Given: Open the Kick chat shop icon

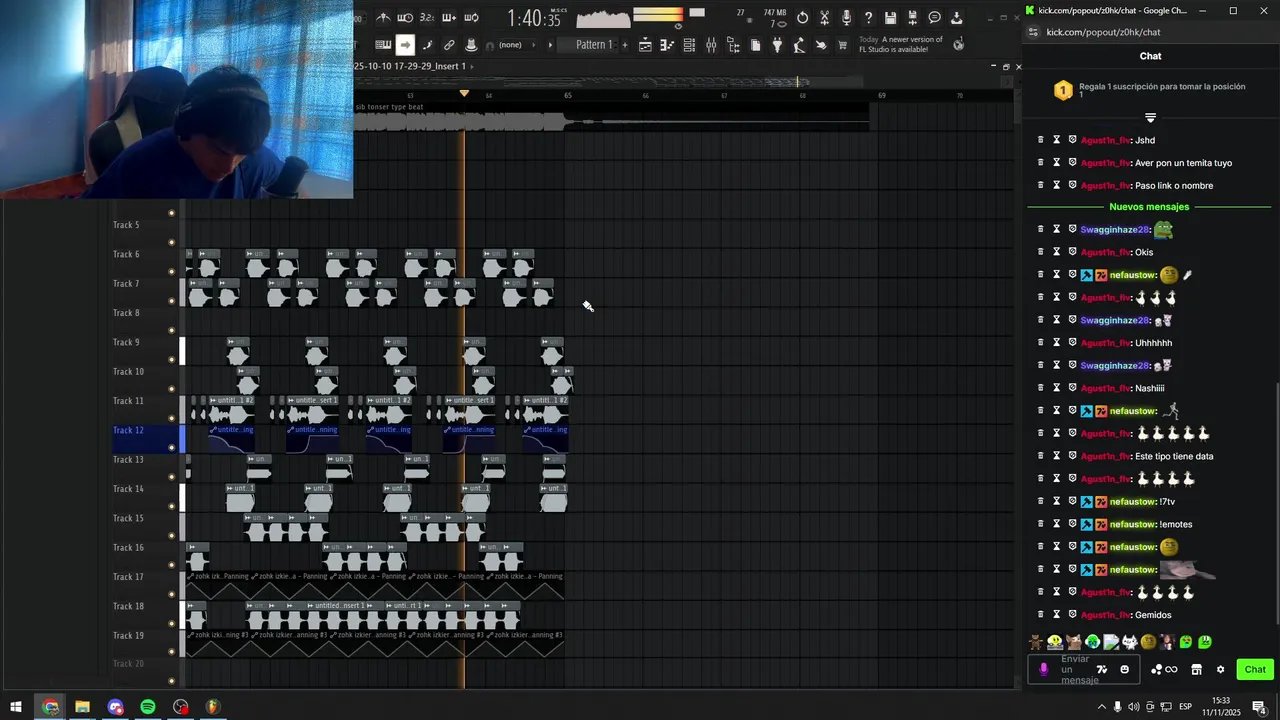Looking at the screenshot, I should coord(1196,670).
